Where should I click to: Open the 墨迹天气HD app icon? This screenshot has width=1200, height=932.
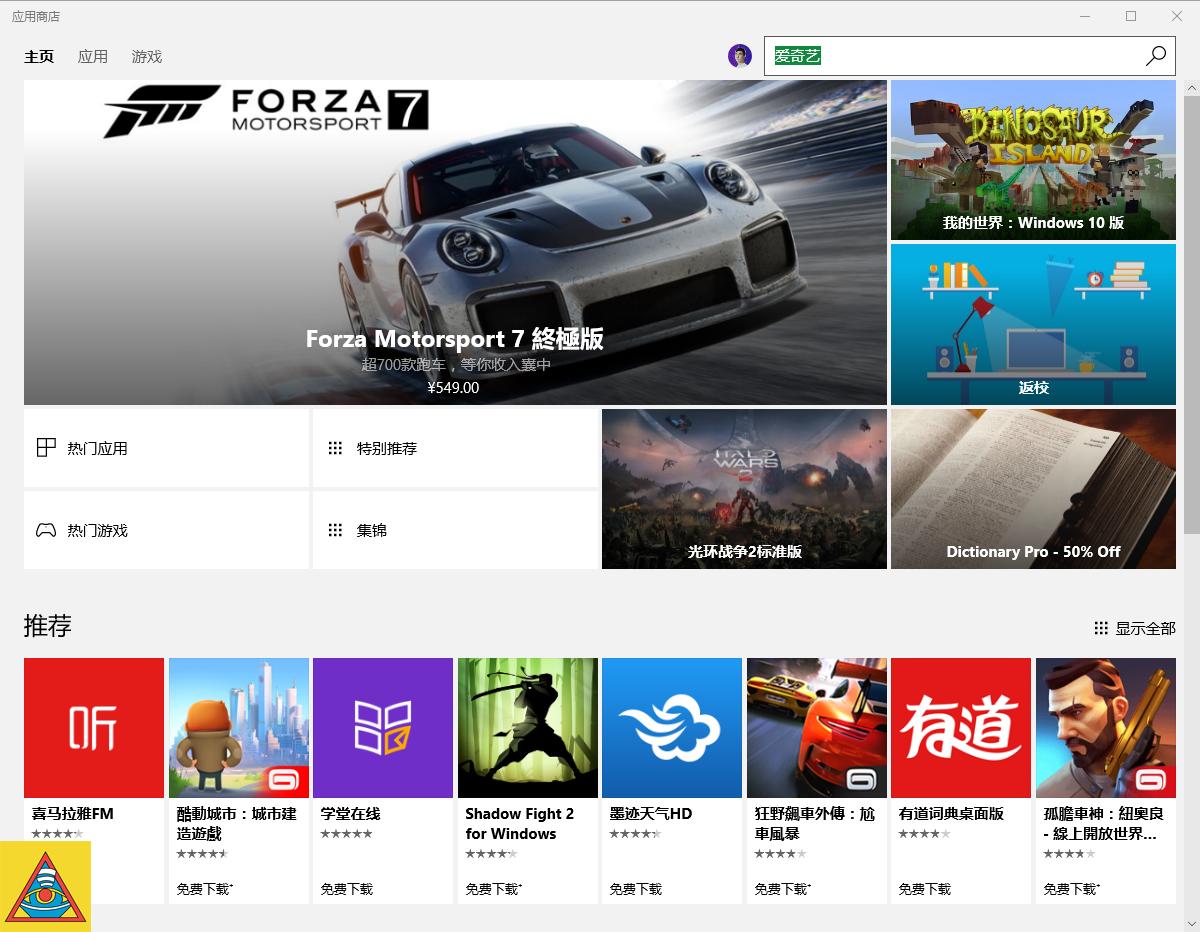[672, 728]
